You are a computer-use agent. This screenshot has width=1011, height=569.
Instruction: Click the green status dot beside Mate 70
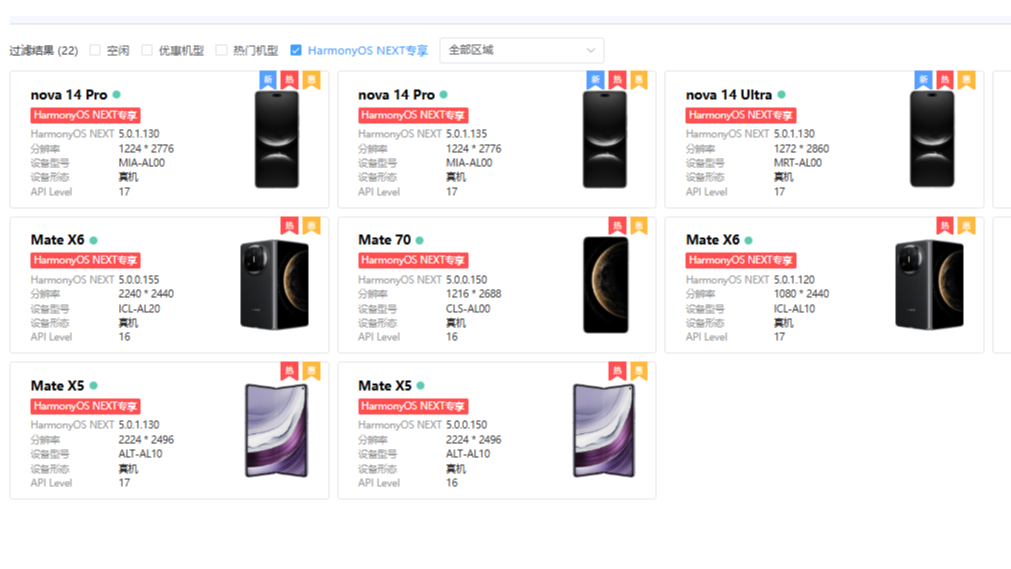click(420, 240)
